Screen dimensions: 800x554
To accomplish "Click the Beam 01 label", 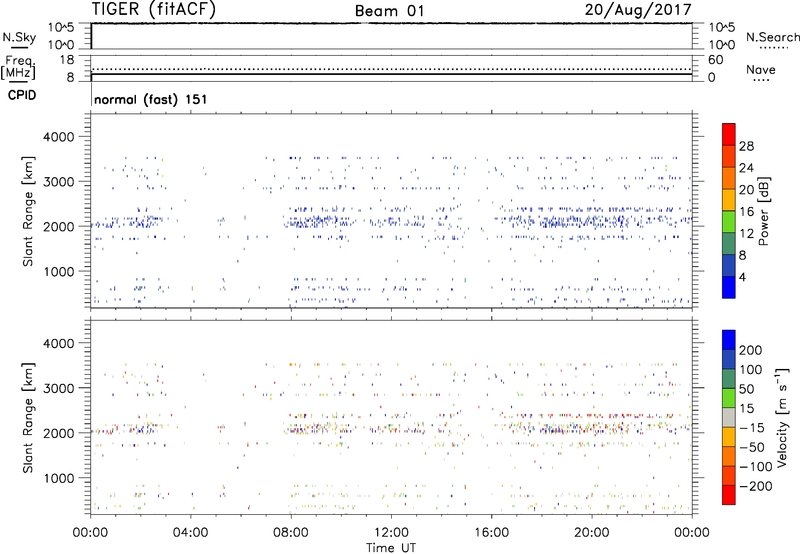I will [x=390, y=11].
